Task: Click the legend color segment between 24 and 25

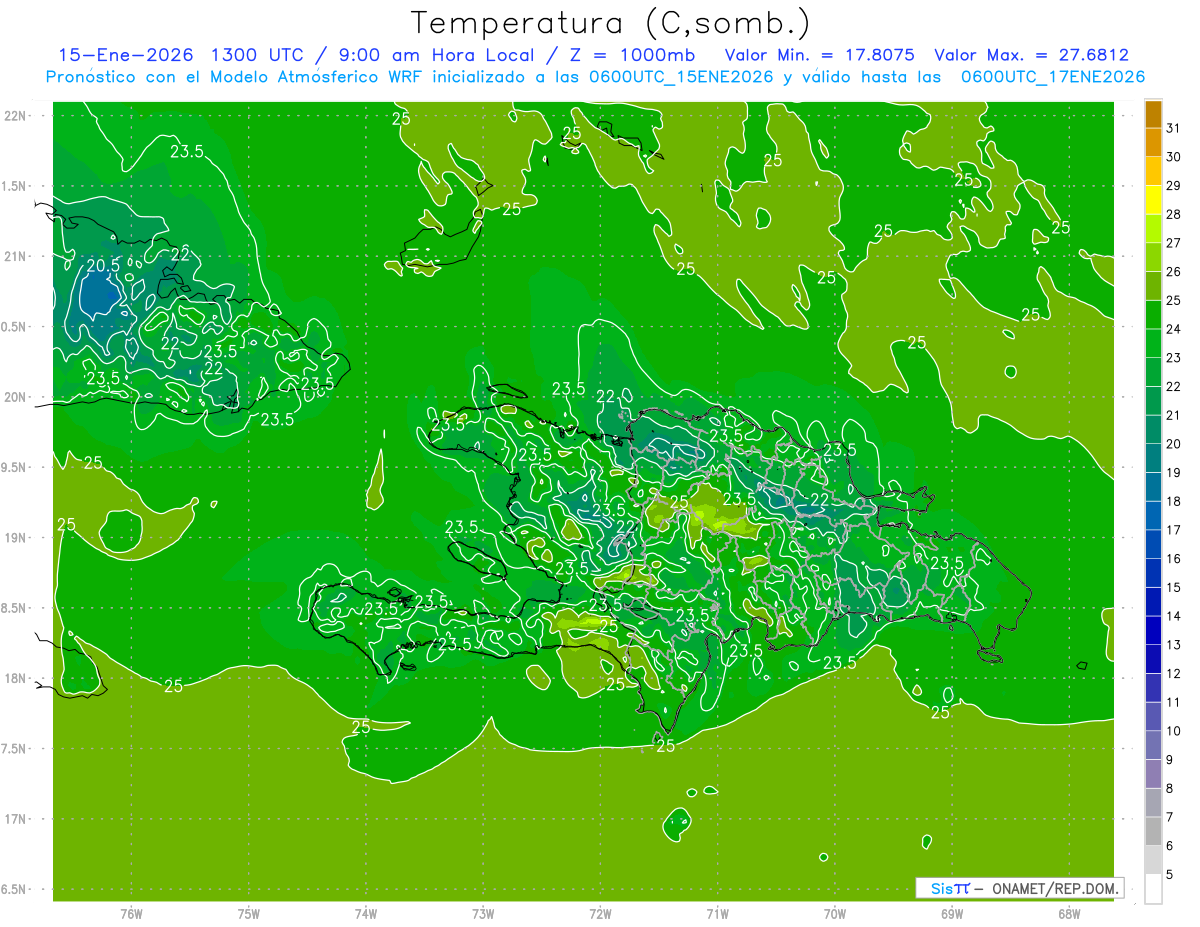Action: pyautogui.click(x=1153, y=315)
